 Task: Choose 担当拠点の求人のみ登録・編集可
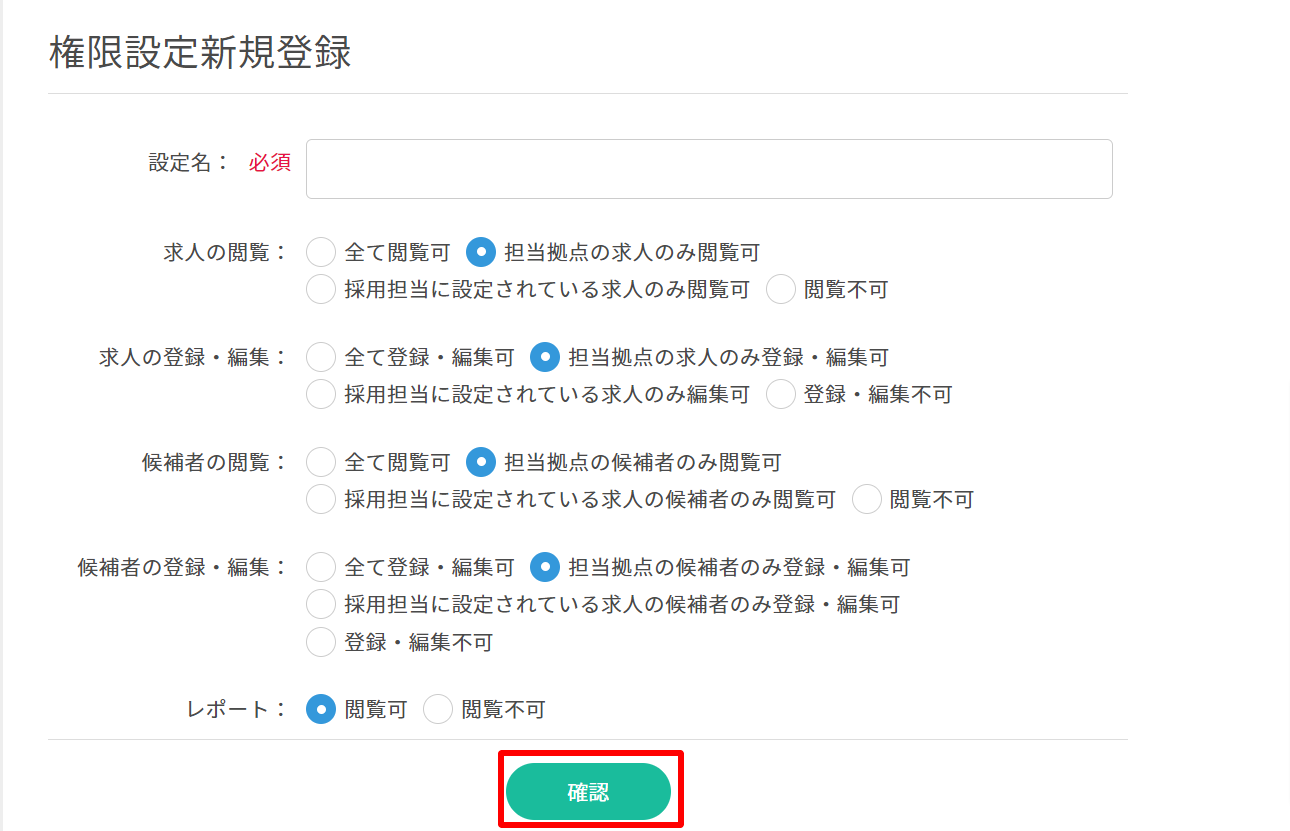pos(545,357)
